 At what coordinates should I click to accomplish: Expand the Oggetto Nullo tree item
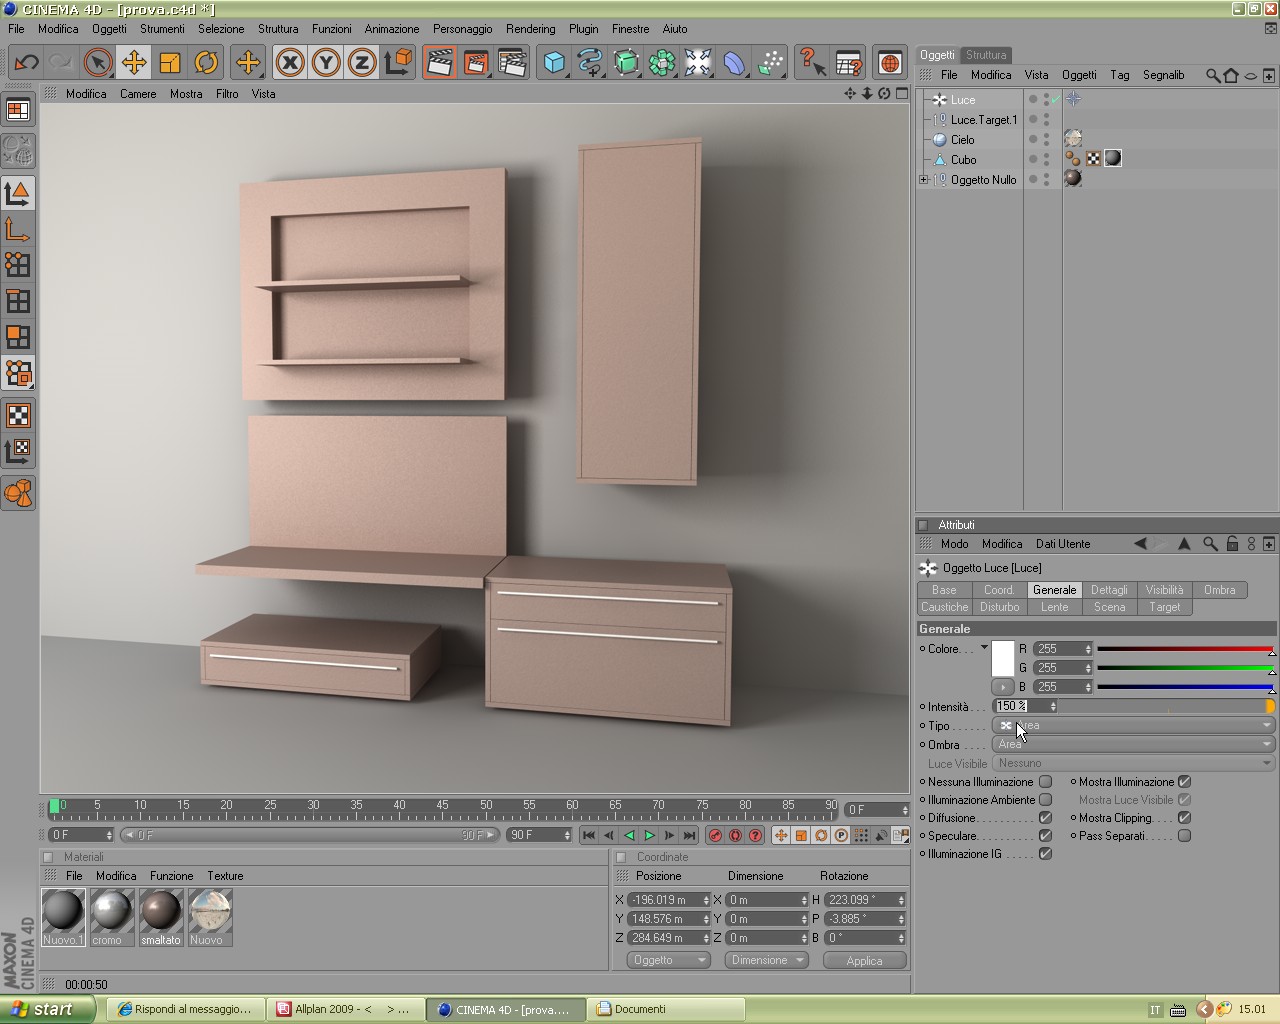pos(923,180)
